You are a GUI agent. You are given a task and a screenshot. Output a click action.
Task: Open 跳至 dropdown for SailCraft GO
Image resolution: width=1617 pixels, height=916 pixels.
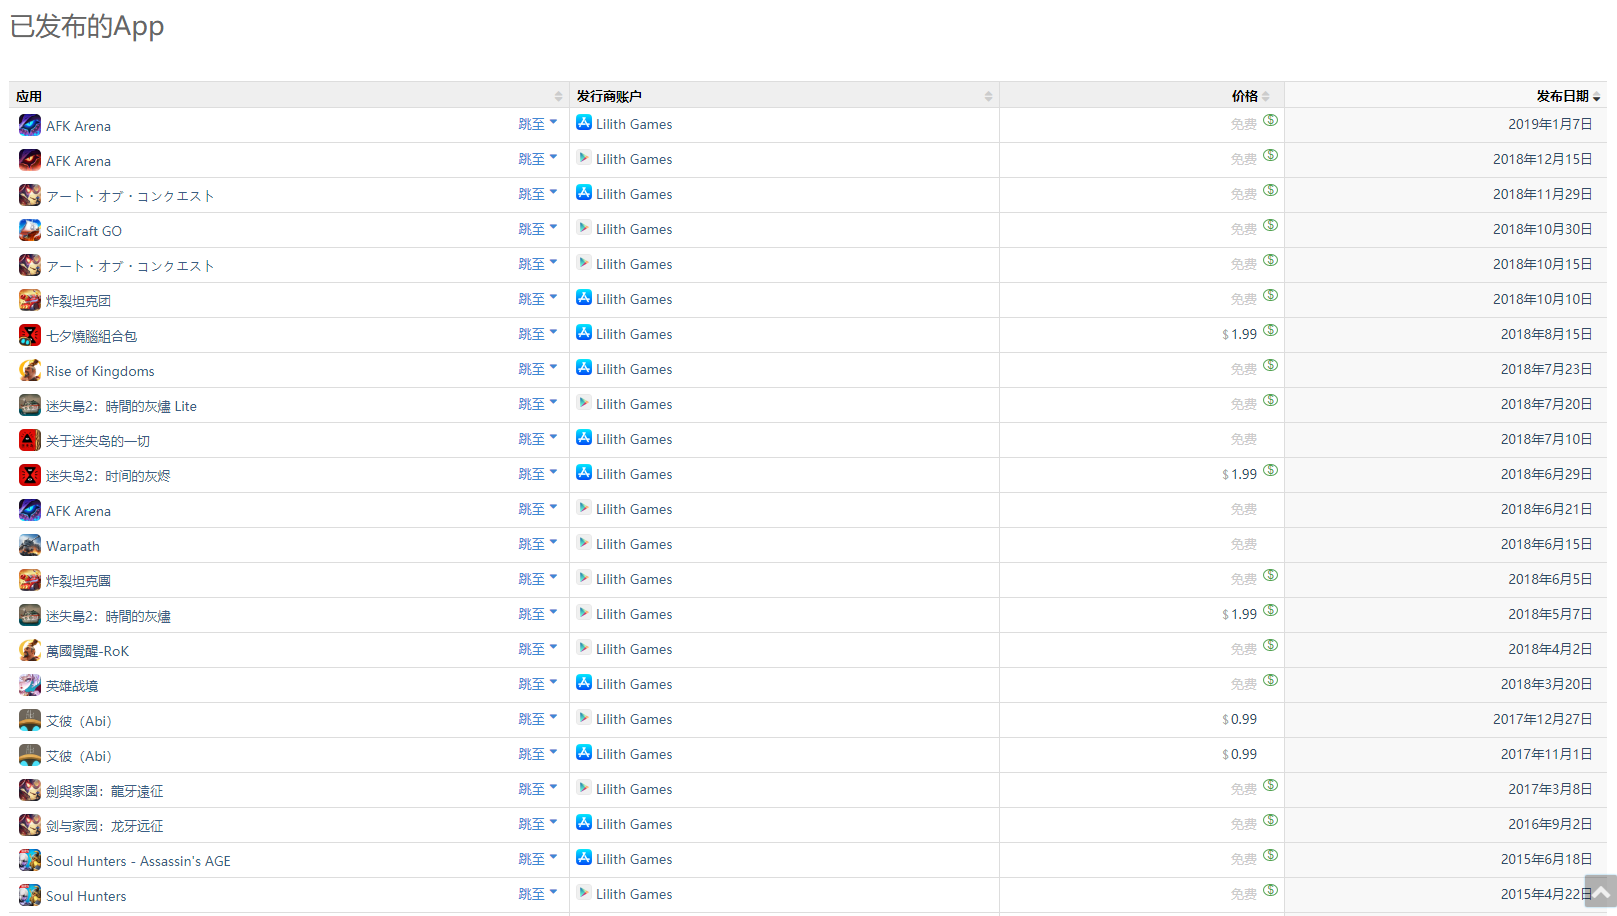[x=537, y=229]
